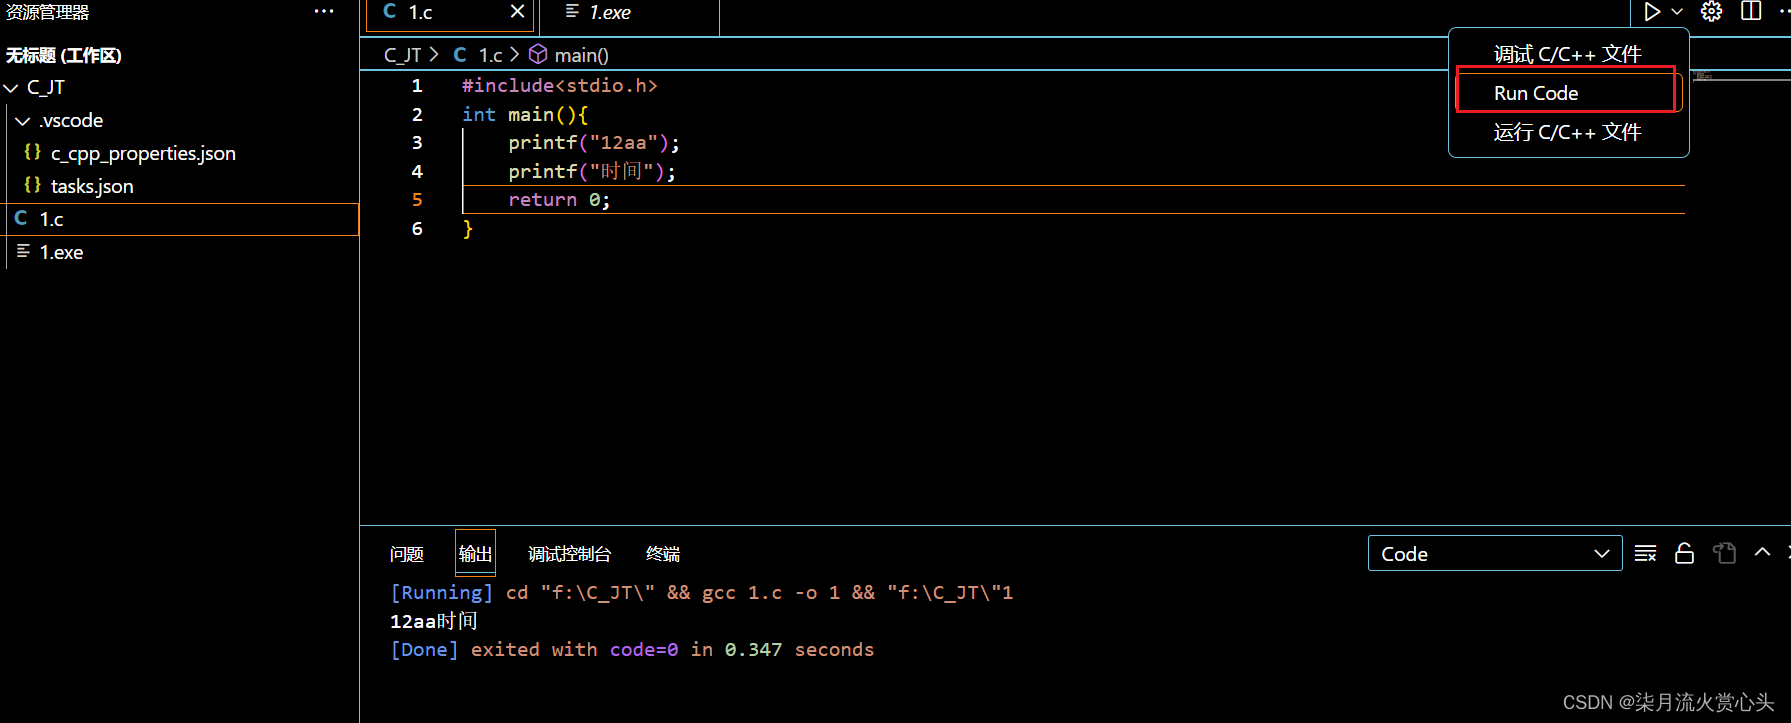Click the printf("时间"); code line
Image resolution: width=1791 pixels, height=723 pixels.
592,172
